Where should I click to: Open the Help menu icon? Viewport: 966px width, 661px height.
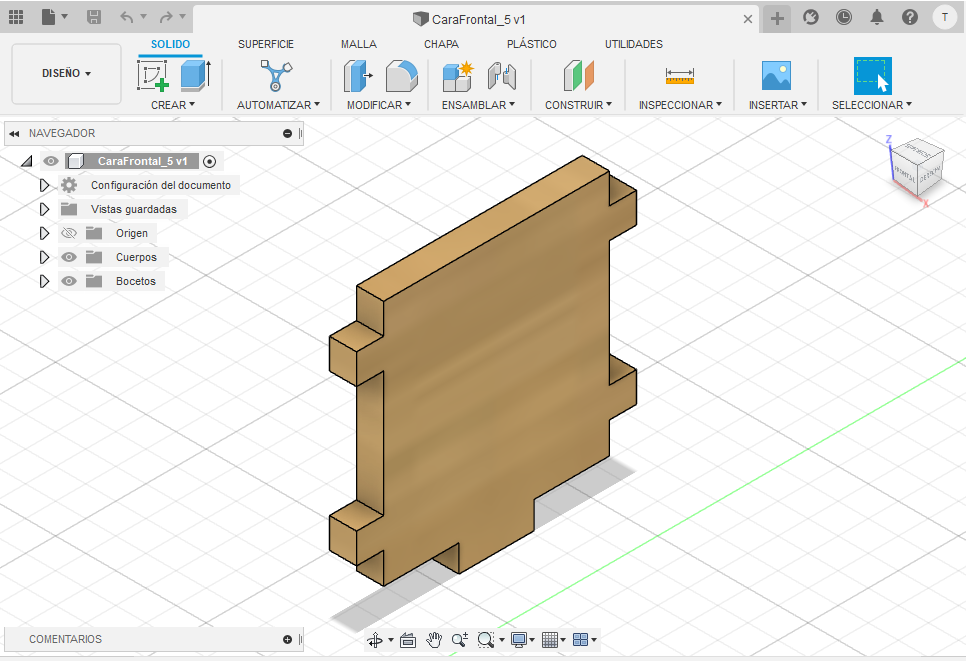pyautogui.click(x=910, y=17)
